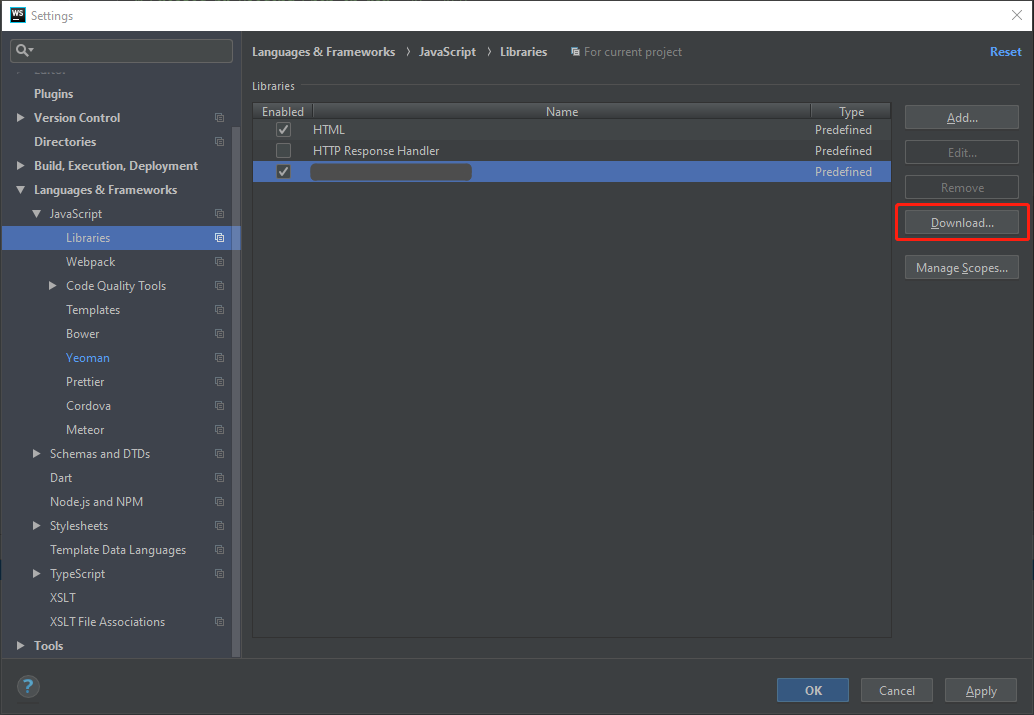
Task: Select Prettier in the settings tree
Action: click(x=85, y=382)
